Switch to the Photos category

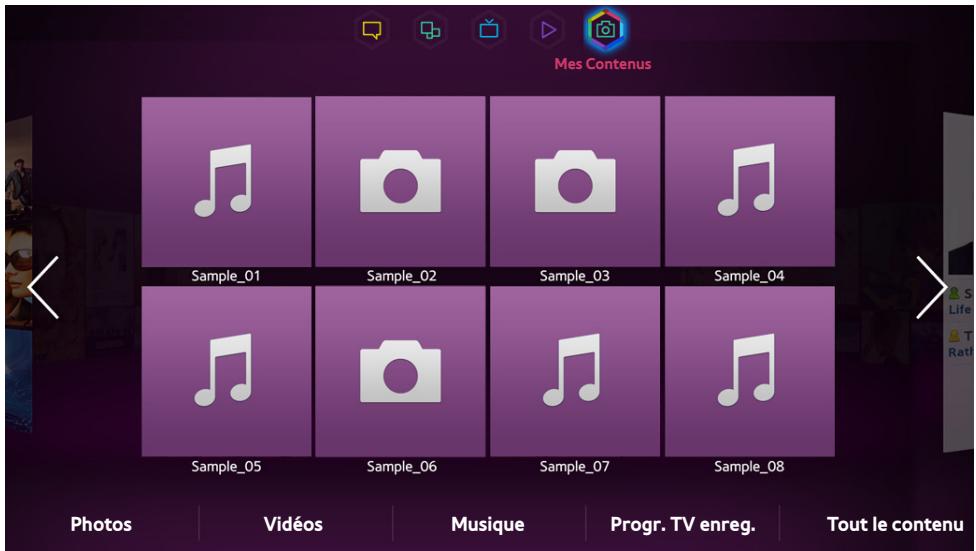[101, 524]
